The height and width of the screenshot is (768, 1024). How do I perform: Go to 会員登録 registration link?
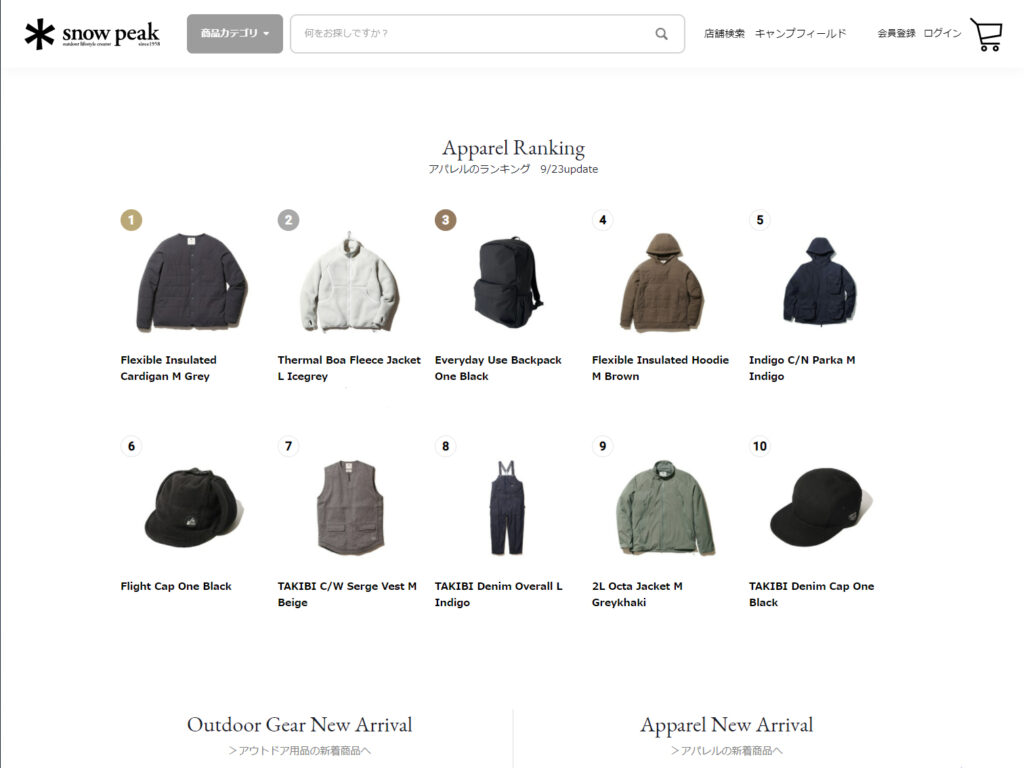[896, 33]
